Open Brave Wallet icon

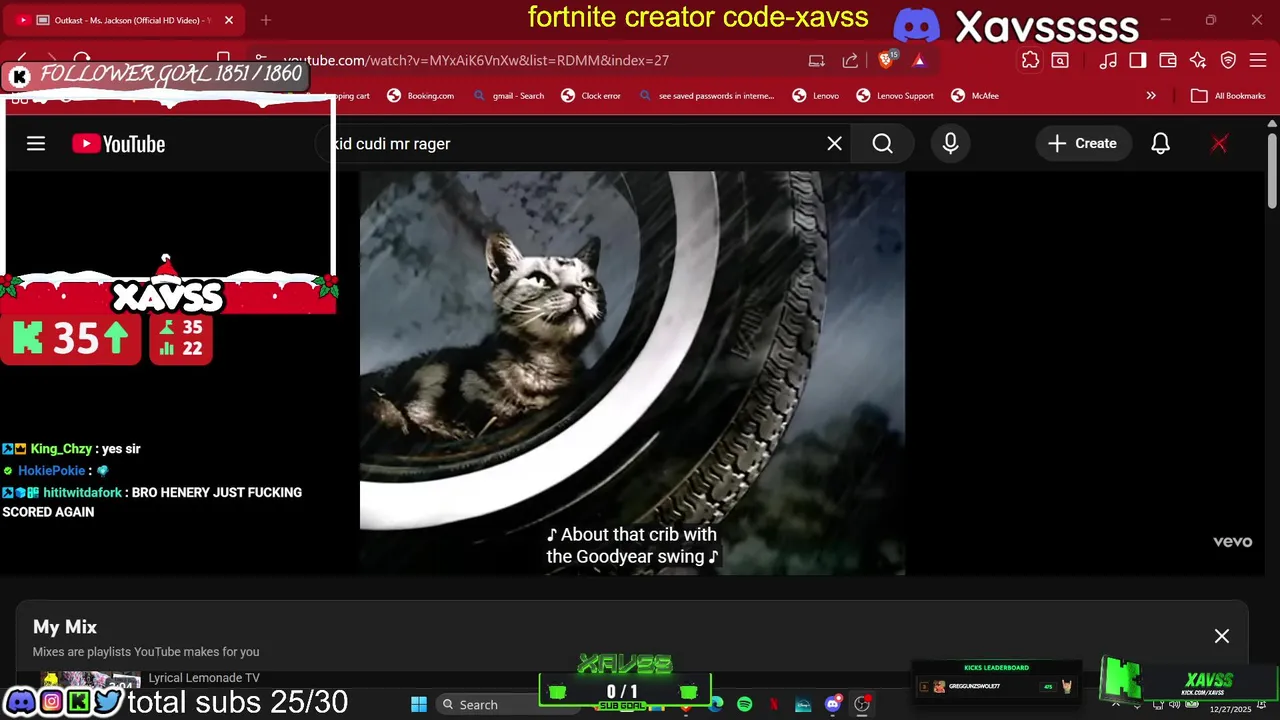[1168, 61]
